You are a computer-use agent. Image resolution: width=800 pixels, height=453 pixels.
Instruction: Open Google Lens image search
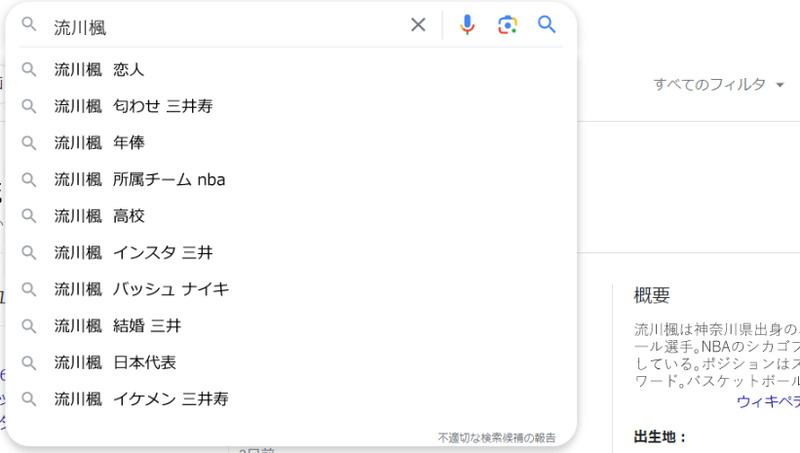(x=507, y=25)
